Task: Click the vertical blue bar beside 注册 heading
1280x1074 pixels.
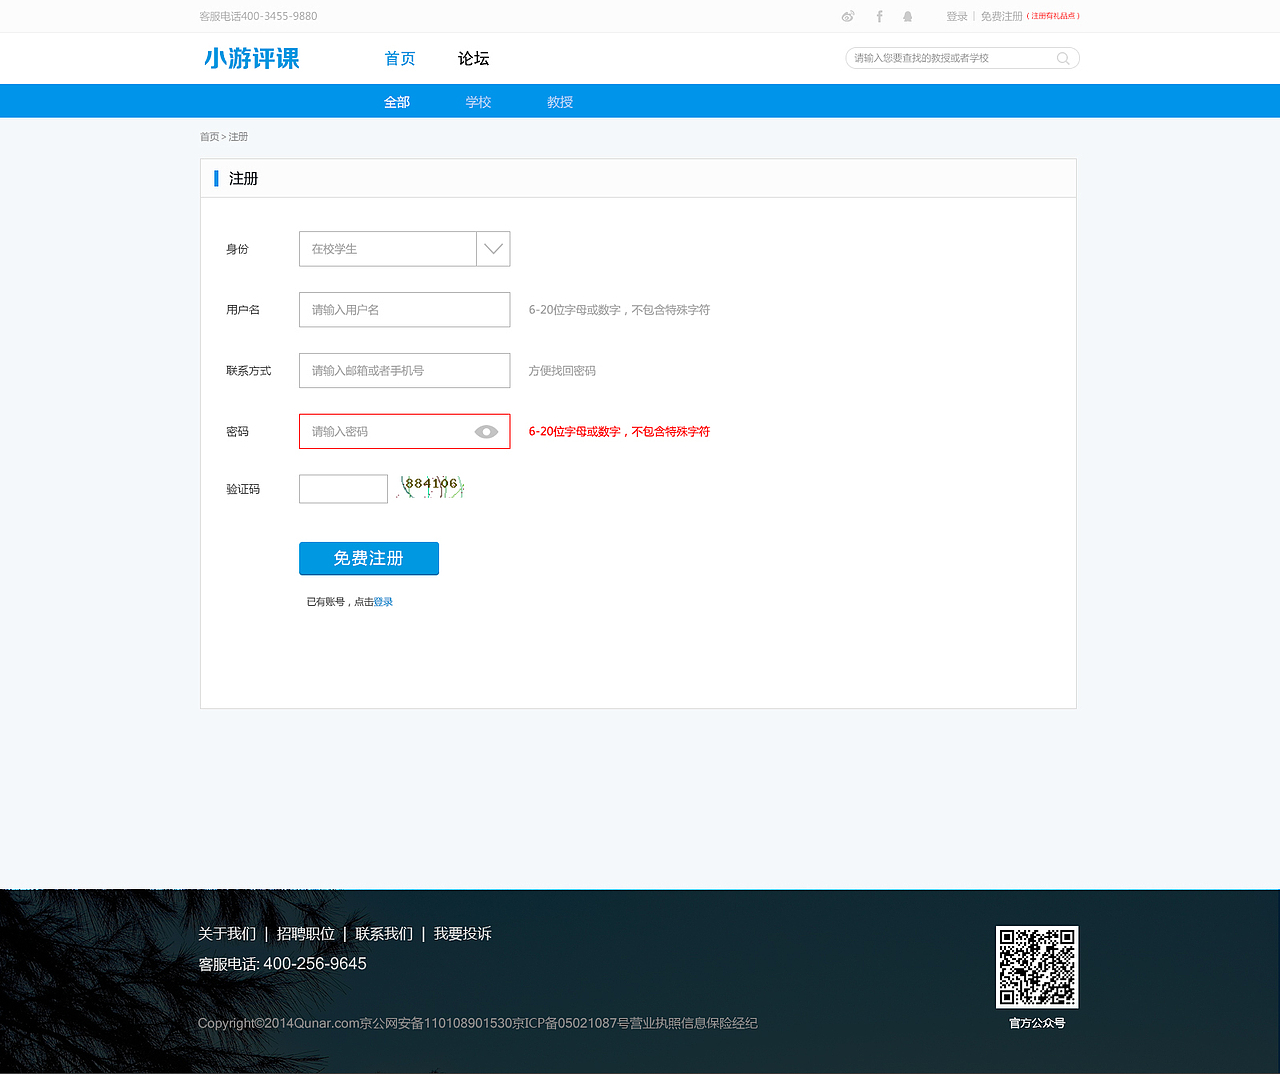Action: [216, 178]
